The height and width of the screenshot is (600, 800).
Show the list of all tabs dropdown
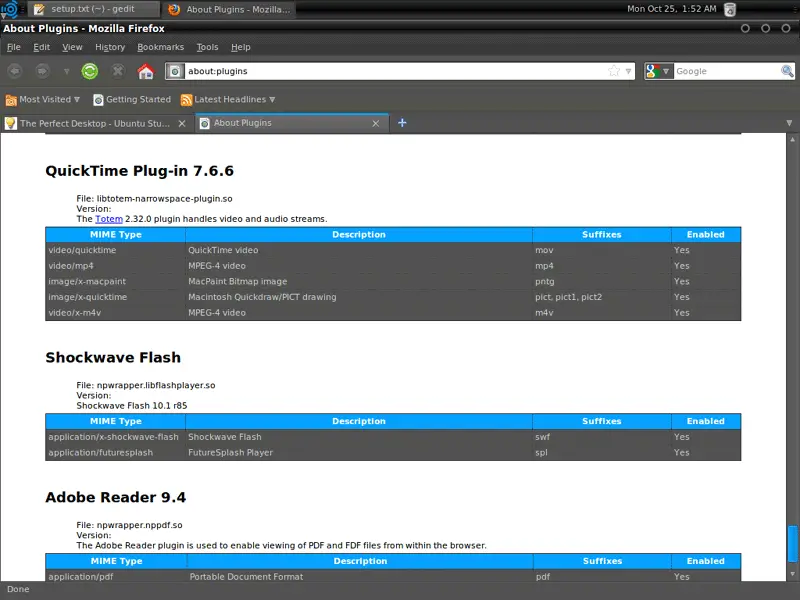click(x=789, y=123)
